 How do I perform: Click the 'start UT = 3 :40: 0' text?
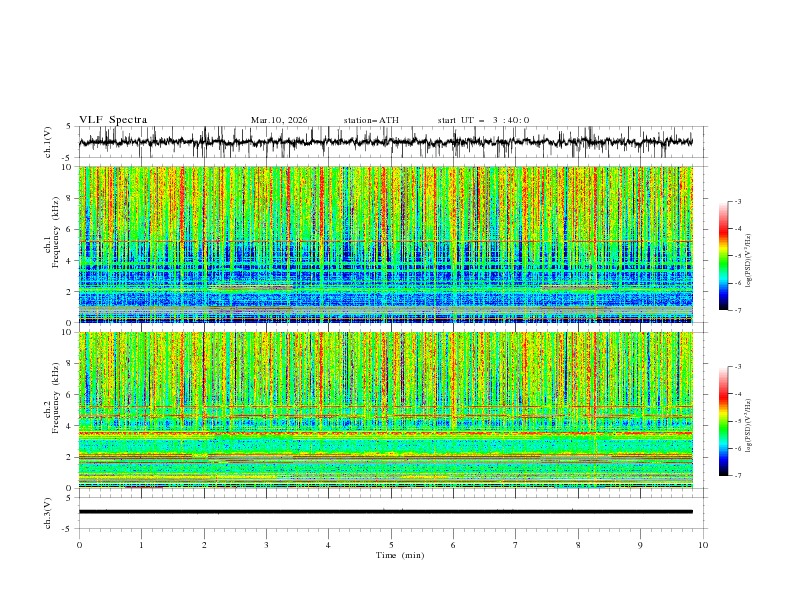tap(483, 120)
